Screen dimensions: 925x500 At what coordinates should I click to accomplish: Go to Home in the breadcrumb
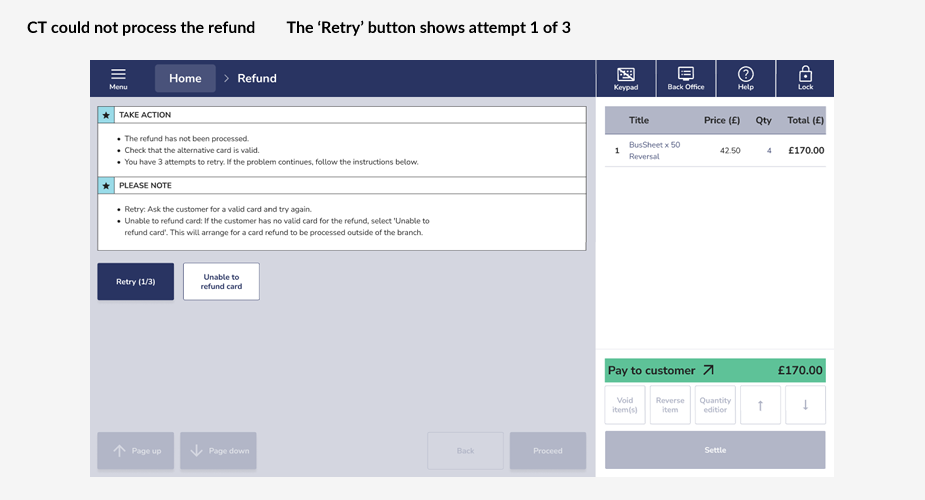click(185, 78)
